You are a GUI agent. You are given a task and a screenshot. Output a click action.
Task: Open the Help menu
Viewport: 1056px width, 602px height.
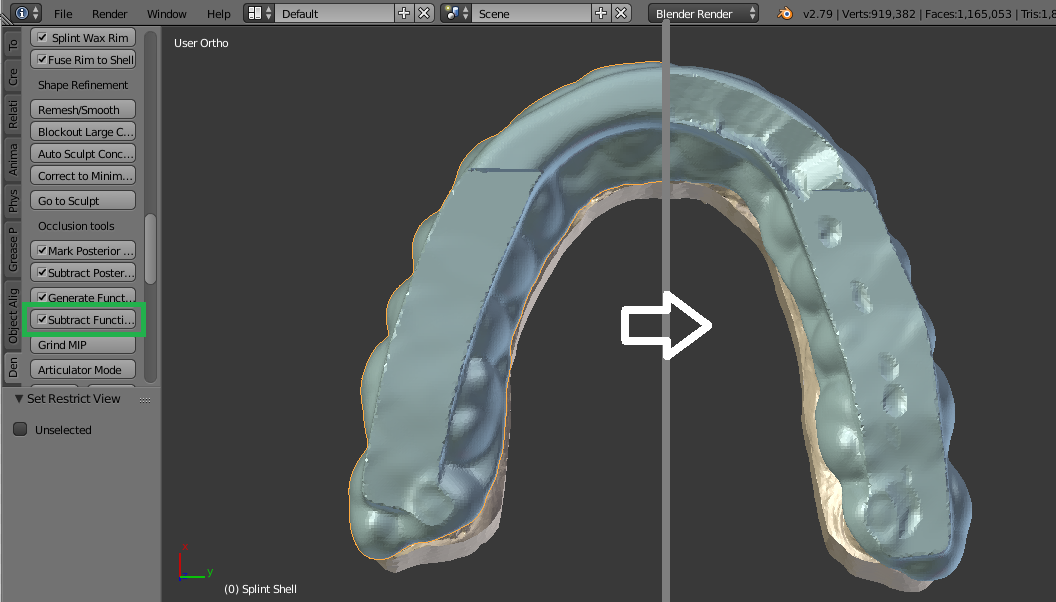pyautogui.click(x=218, y=13)
